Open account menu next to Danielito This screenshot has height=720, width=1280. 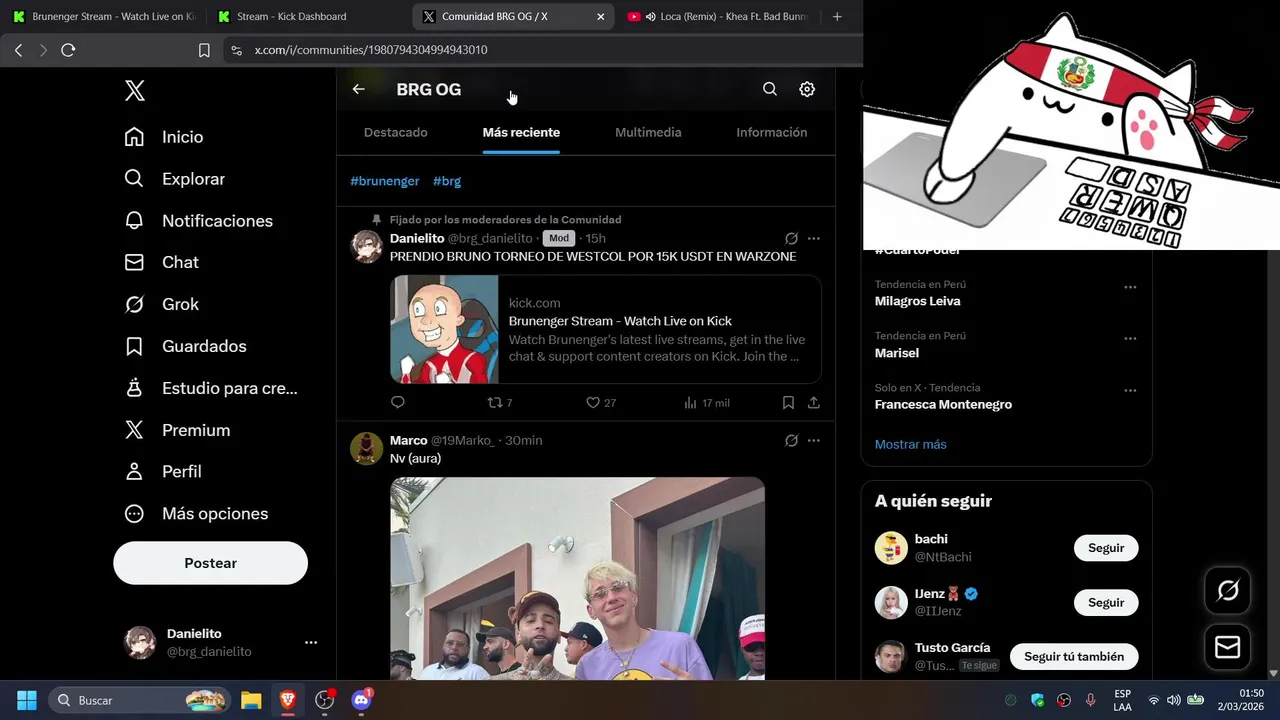pos(311,643)
